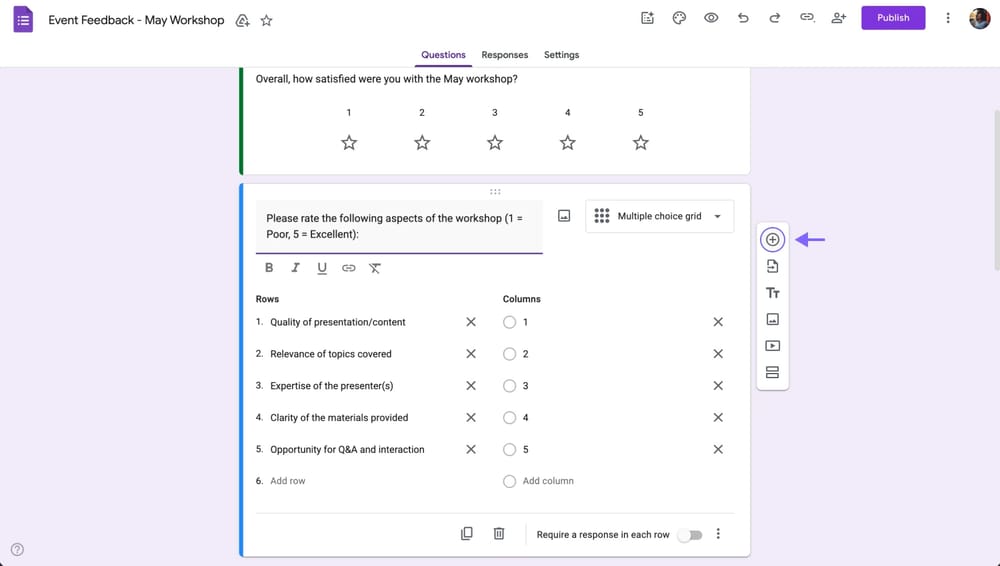Select the fifth star rating

tap(641, 142)
